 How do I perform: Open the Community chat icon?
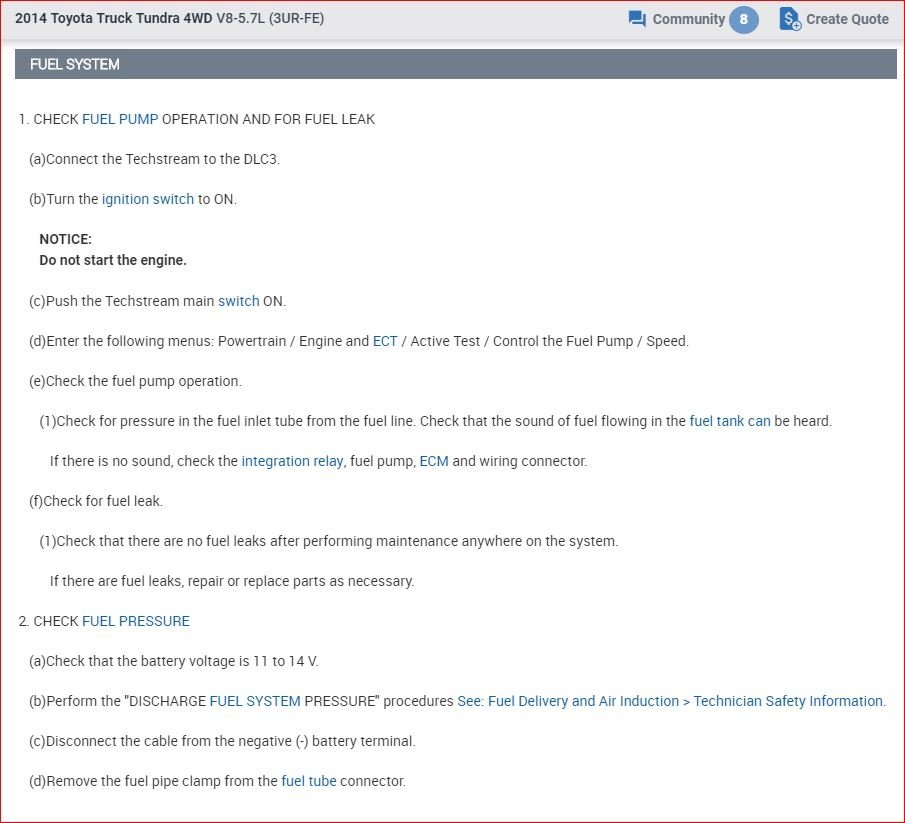pyautogui.click(x=637, y=19)
